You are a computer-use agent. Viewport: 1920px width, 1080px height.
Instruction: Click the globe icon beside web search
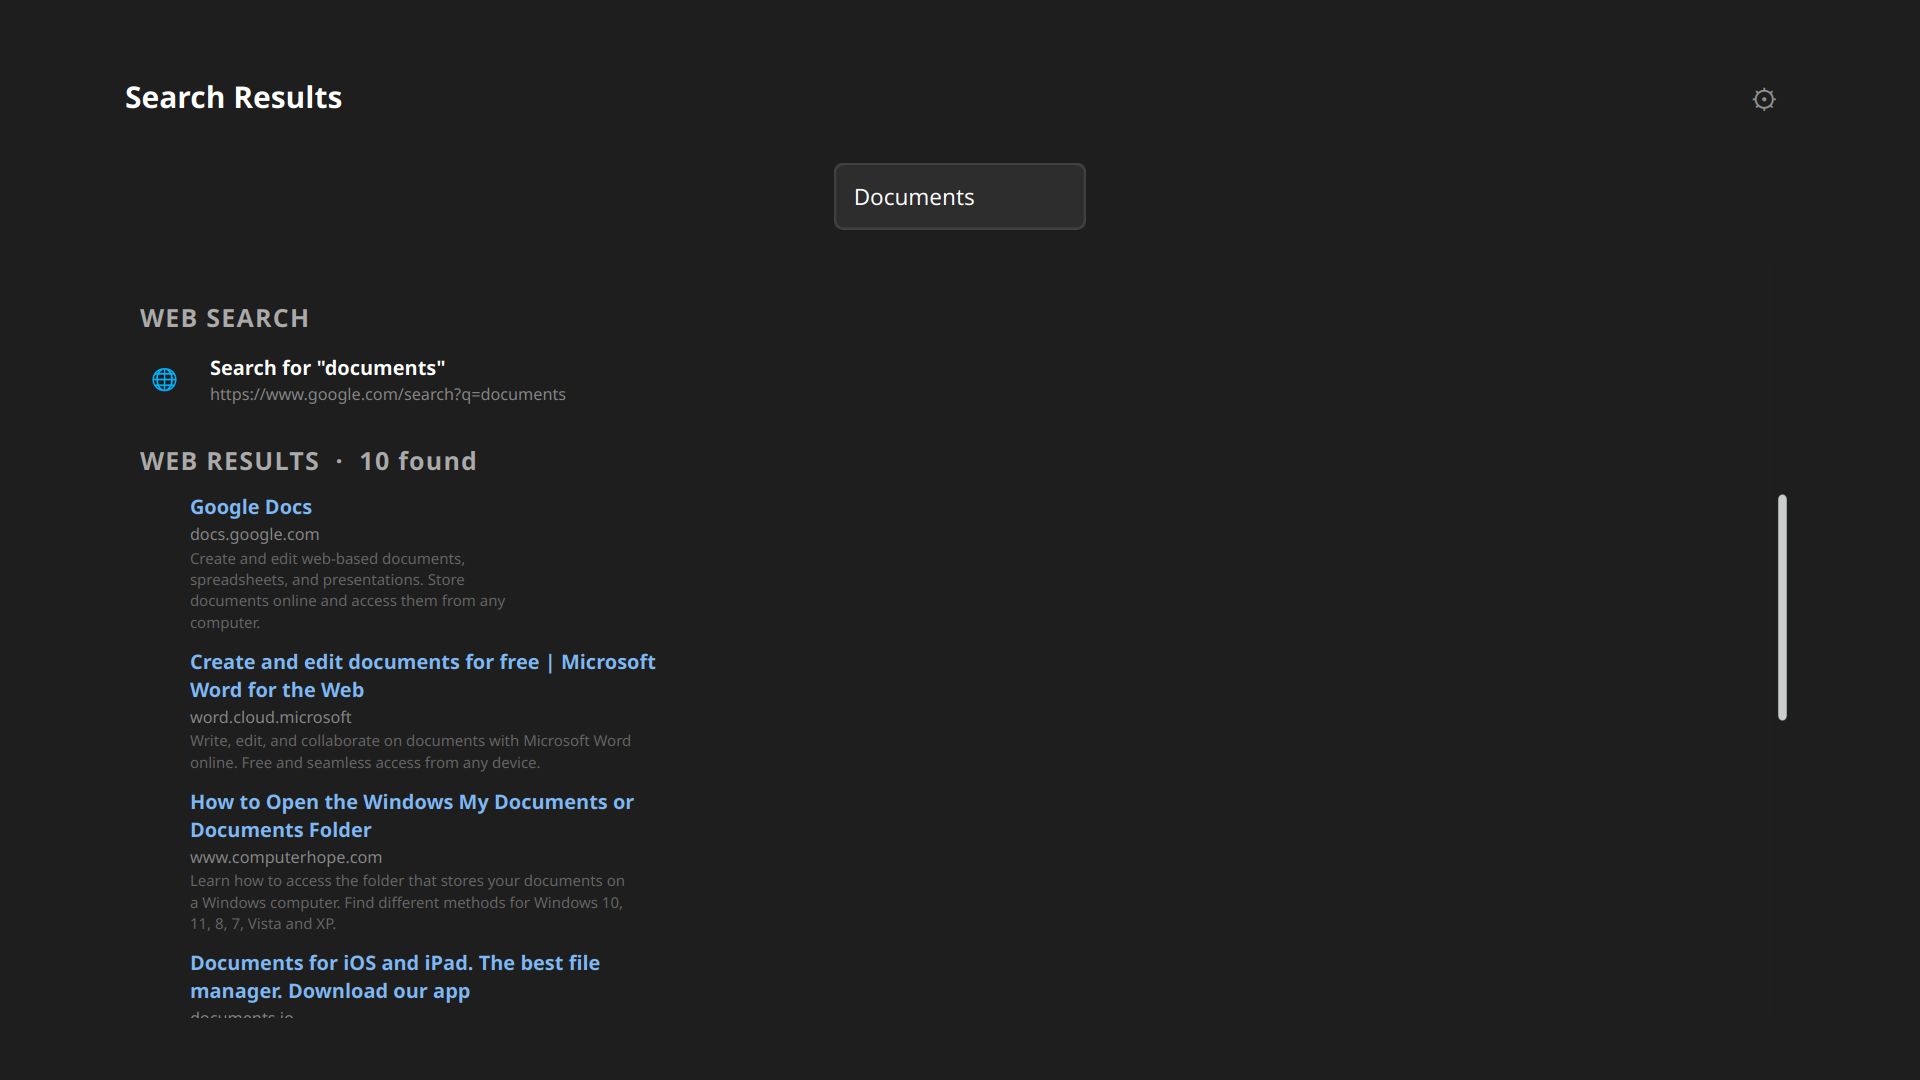pos(164,380)
